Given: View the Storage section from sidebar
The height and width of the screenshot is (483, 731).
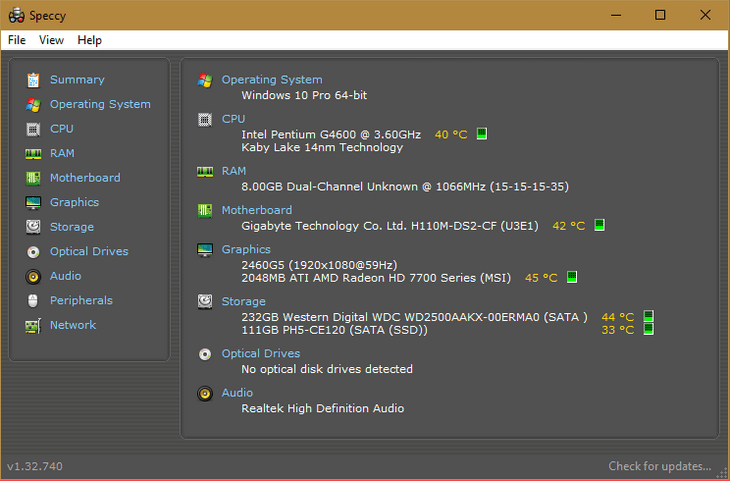Looking at the screenshot, I should coord(72,227).
